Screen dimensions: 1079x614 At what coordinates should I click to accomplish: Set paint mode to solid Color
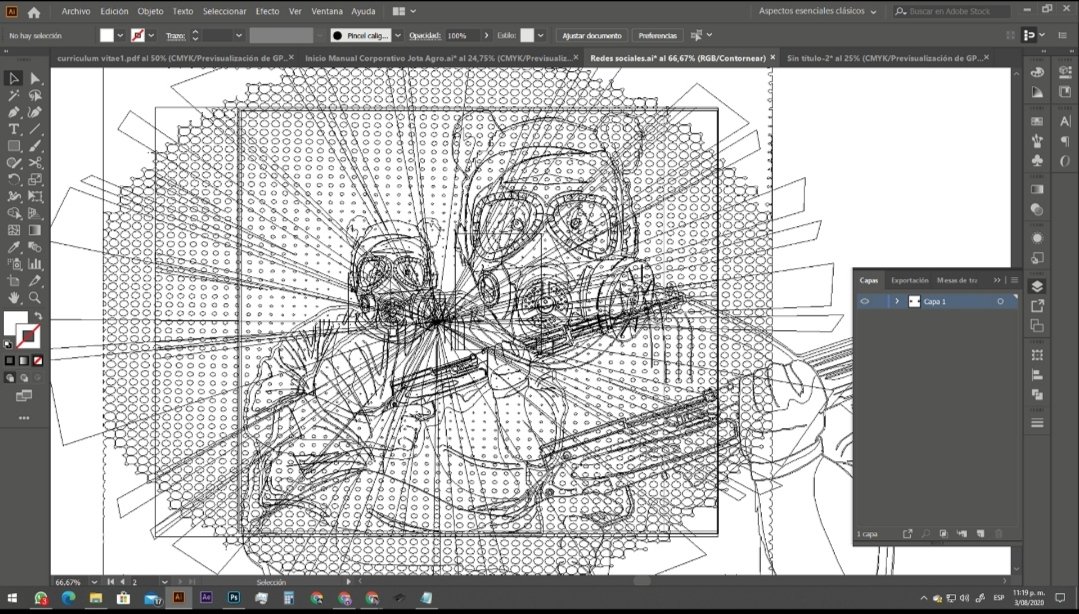click(10, 360)
